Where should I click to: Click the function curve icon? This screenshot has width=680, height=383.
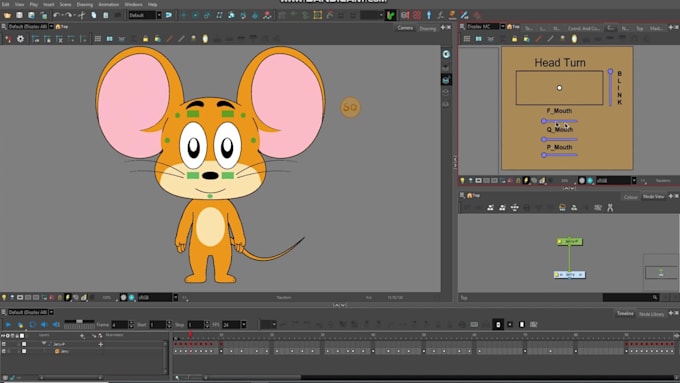(441, 15)
